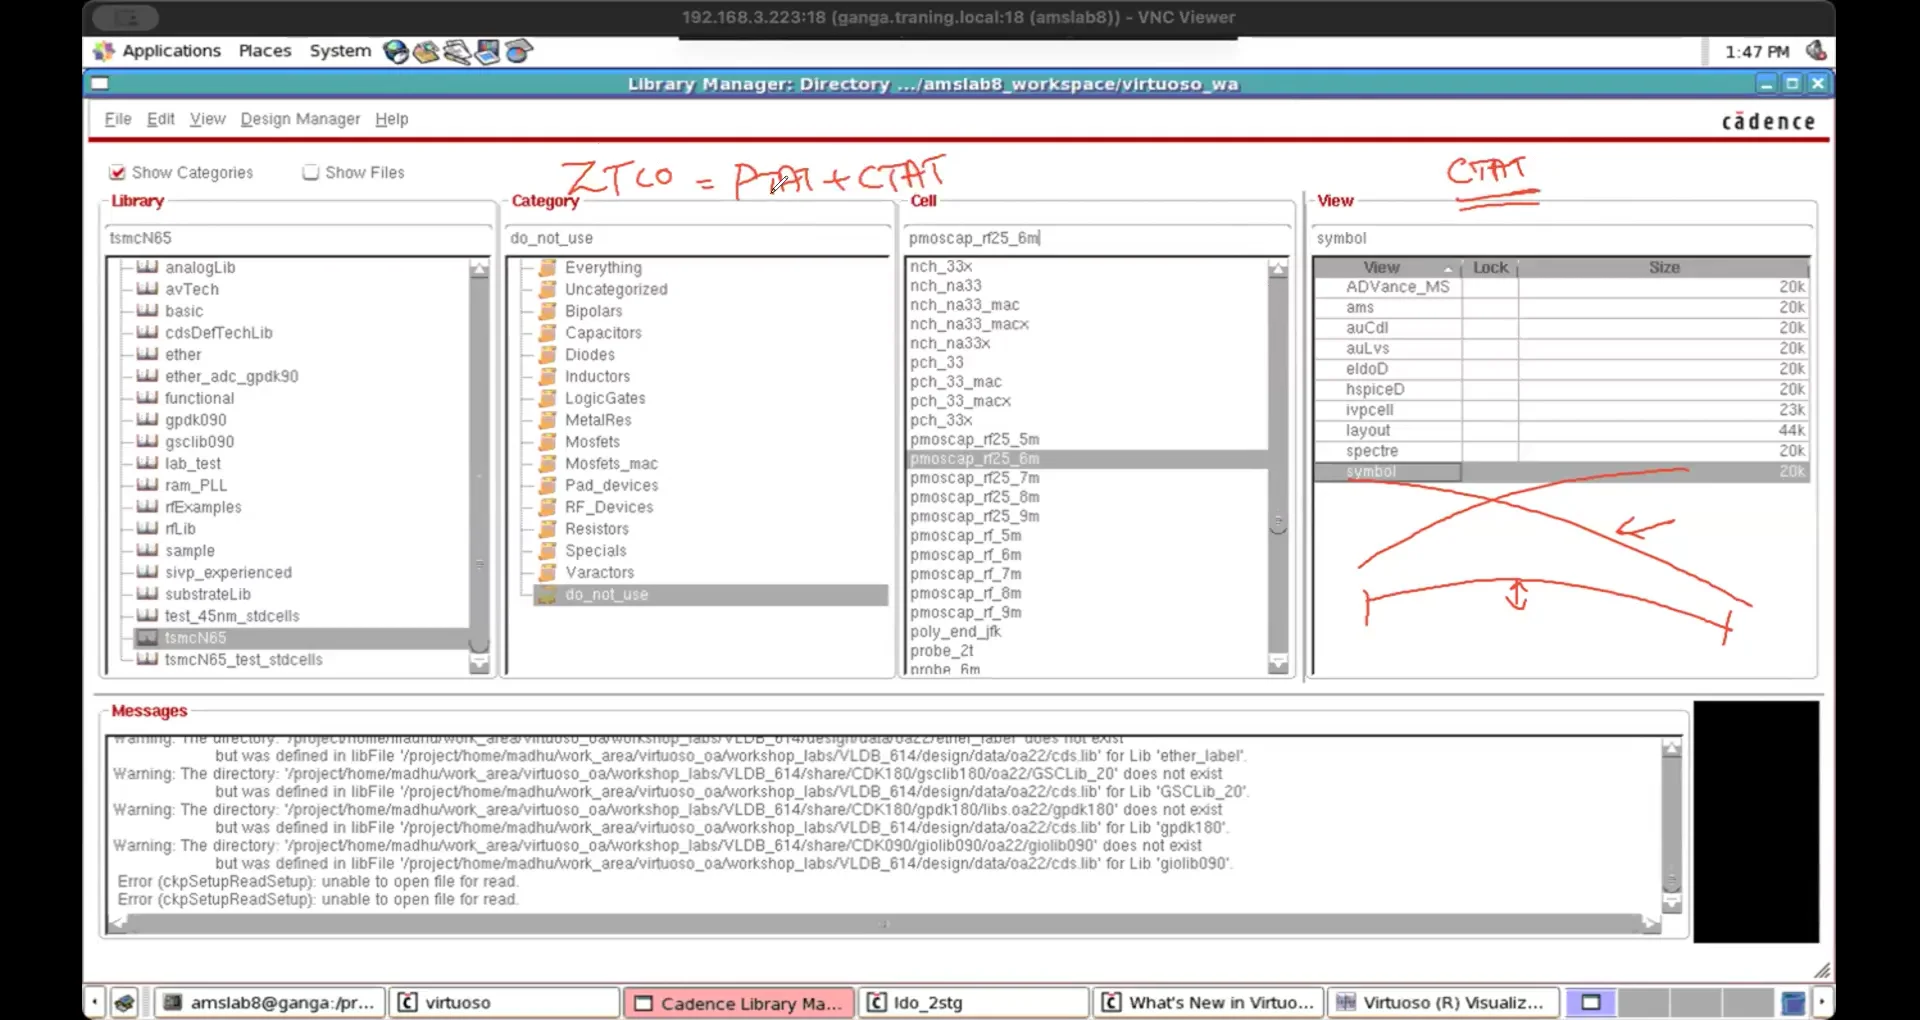Screen dimensions: 1920x1020
Task: Click the Library list scroll-down arrow
Action: [x=479, y=664]
